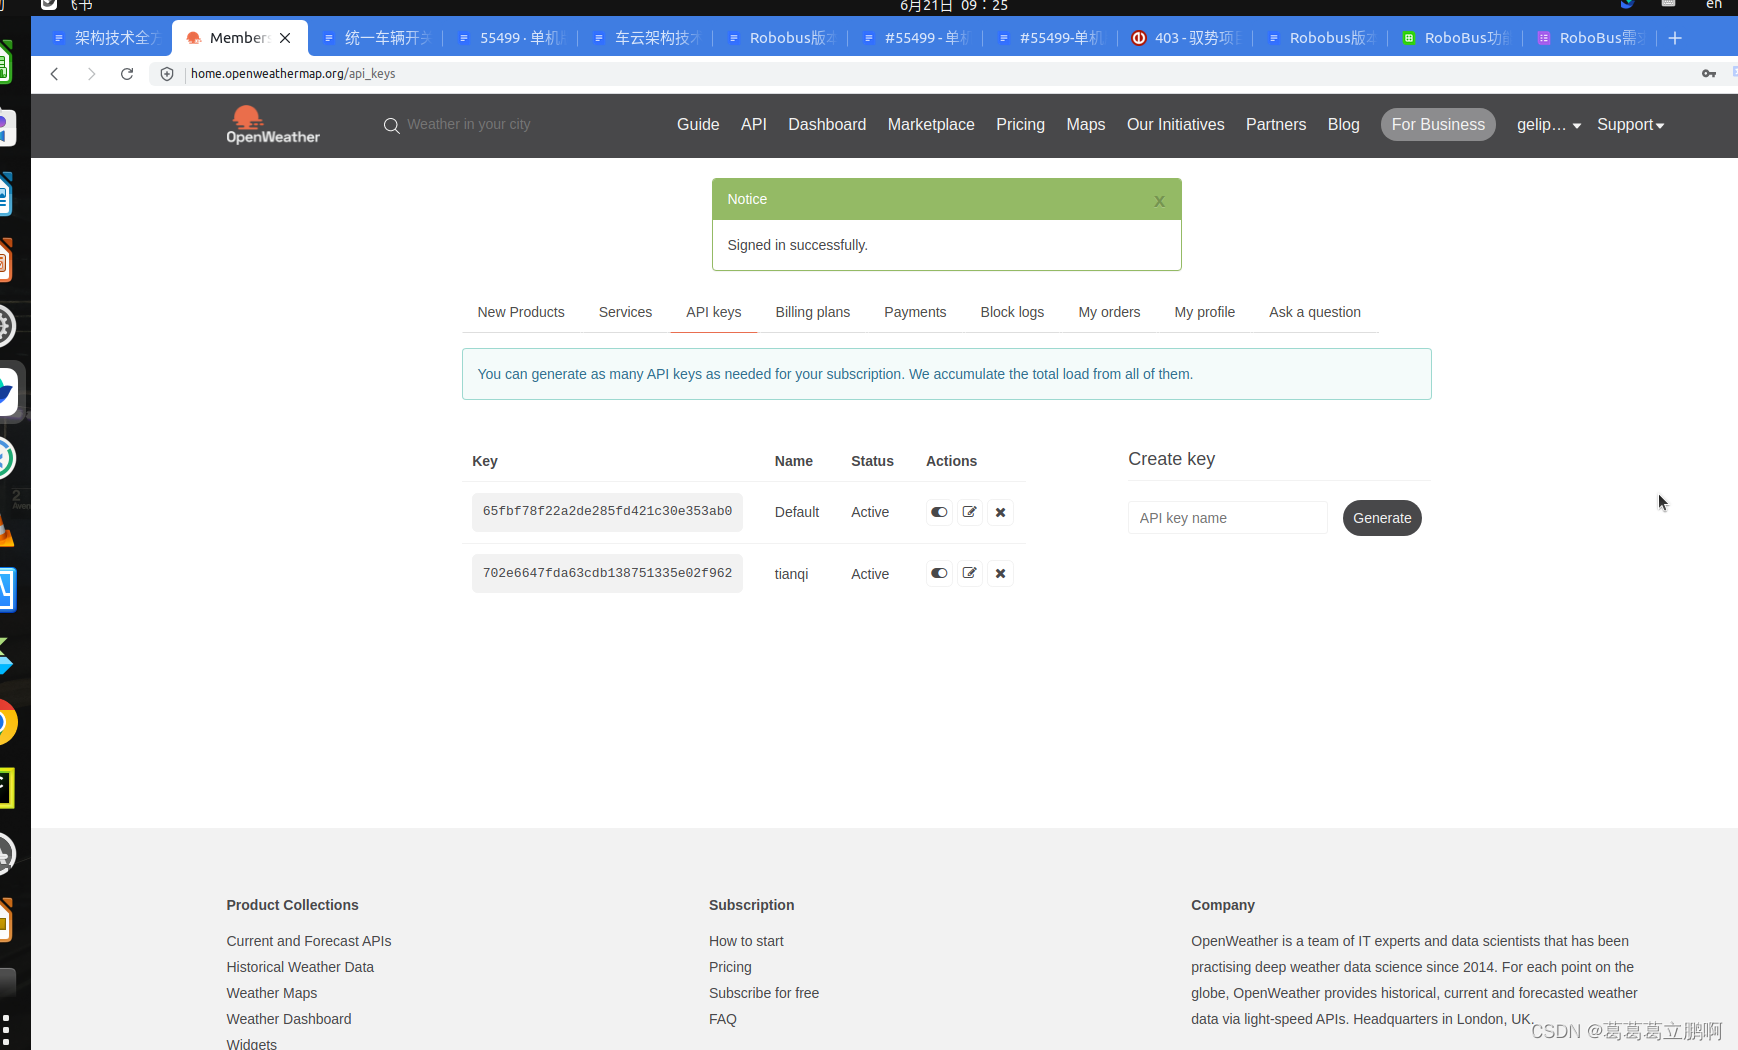The image size is (1738, 1050).
Task: Click the Generate button
Action: pos(1382,518)
